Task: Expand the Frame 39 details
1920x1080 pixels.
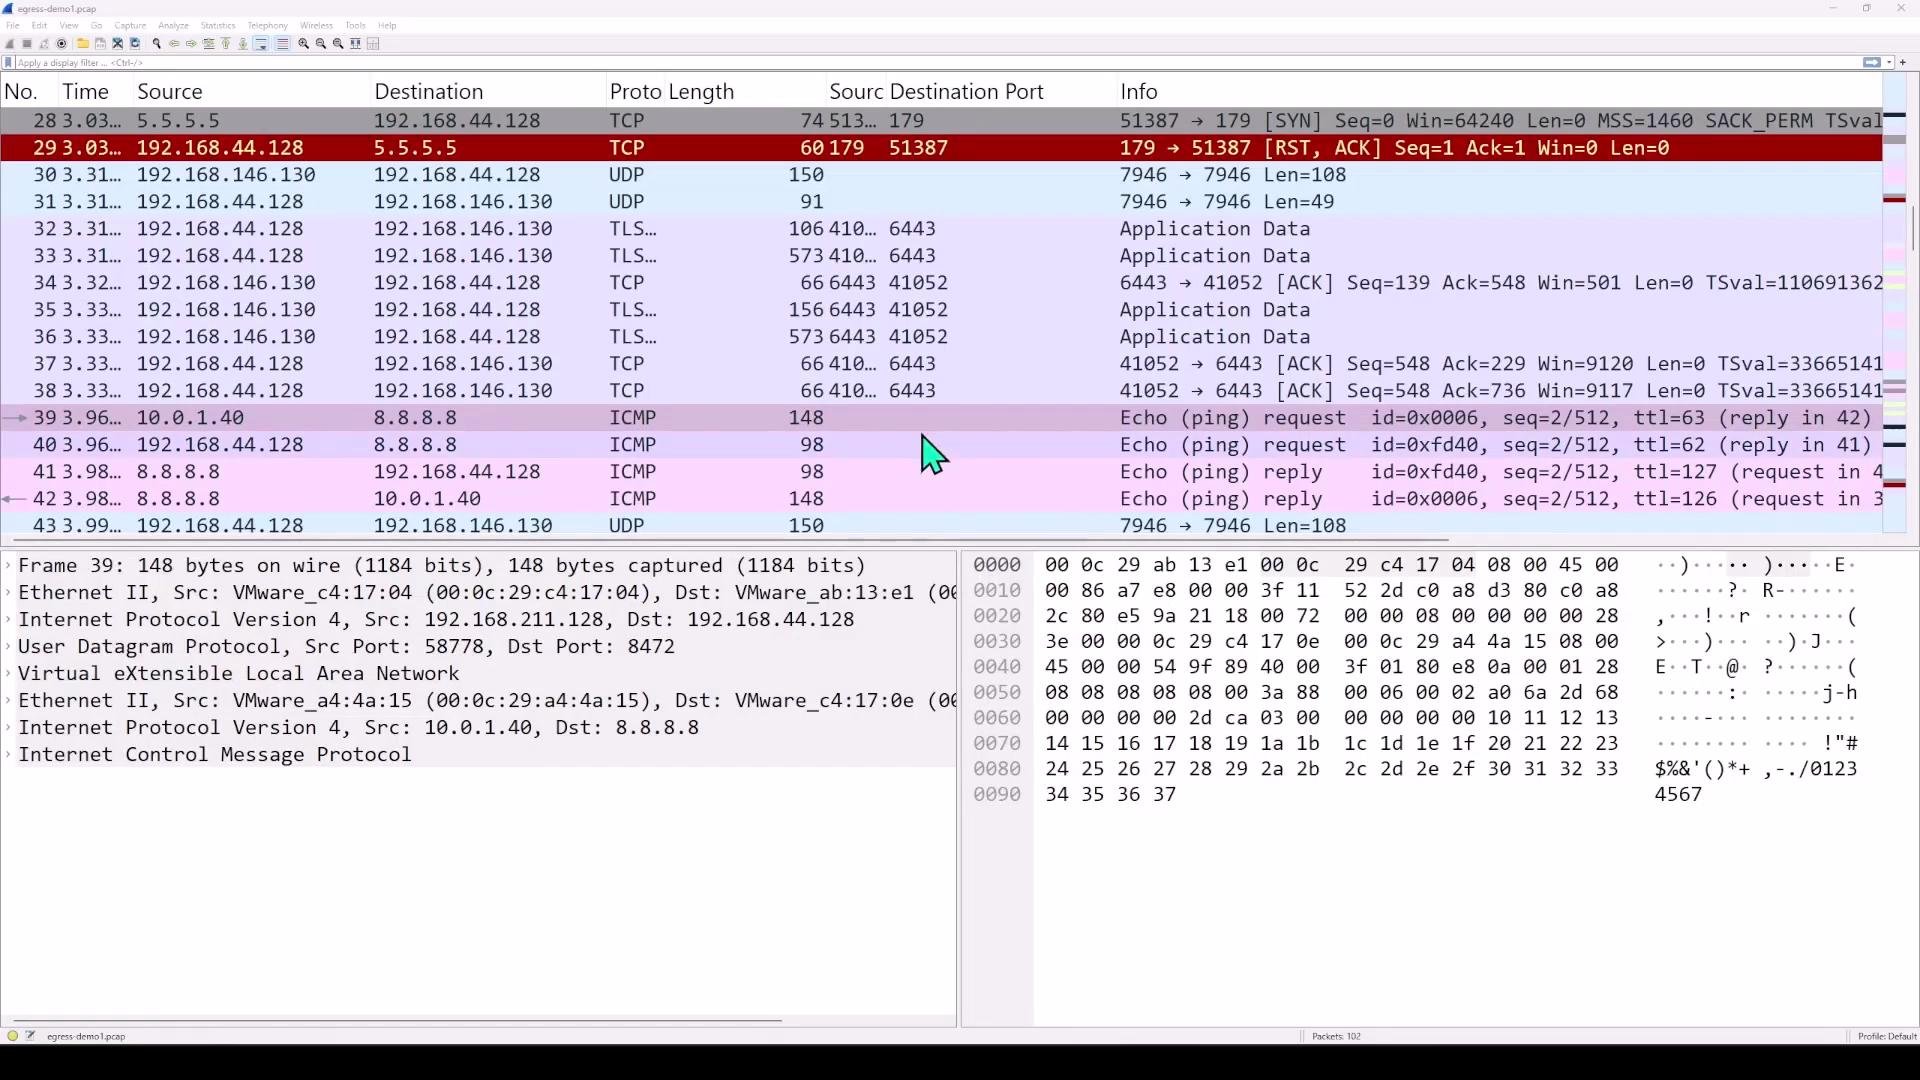Action: 9,566
